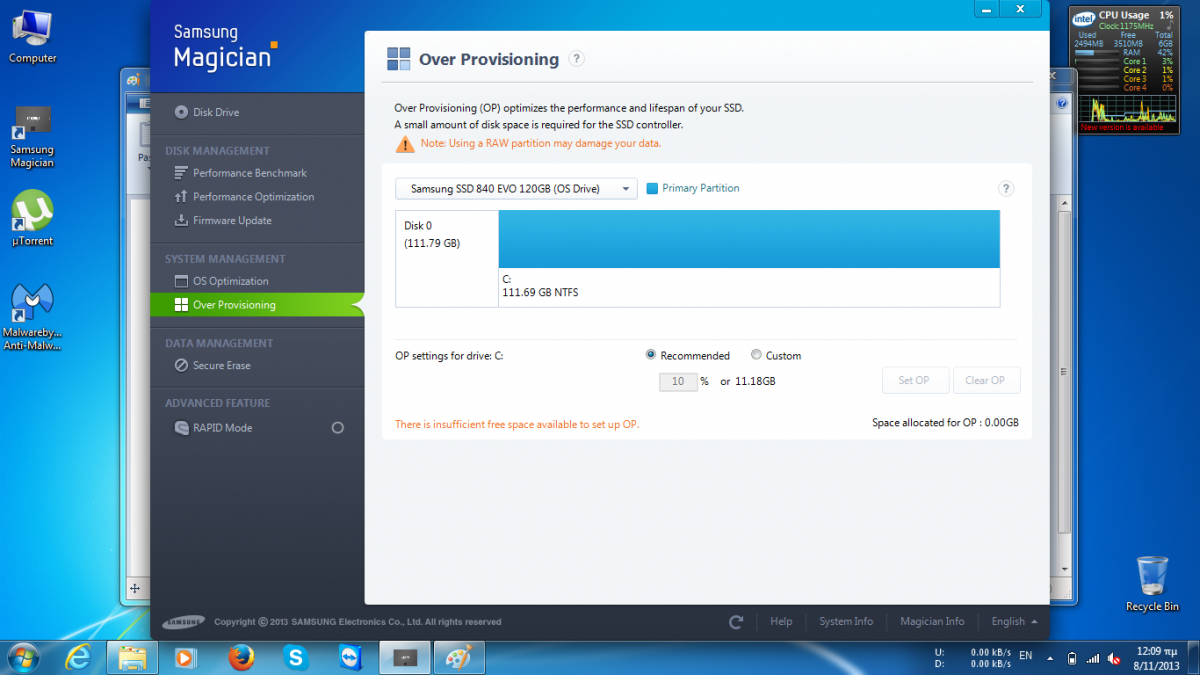Open the media player taskbar icon

[x=186, y=658]
